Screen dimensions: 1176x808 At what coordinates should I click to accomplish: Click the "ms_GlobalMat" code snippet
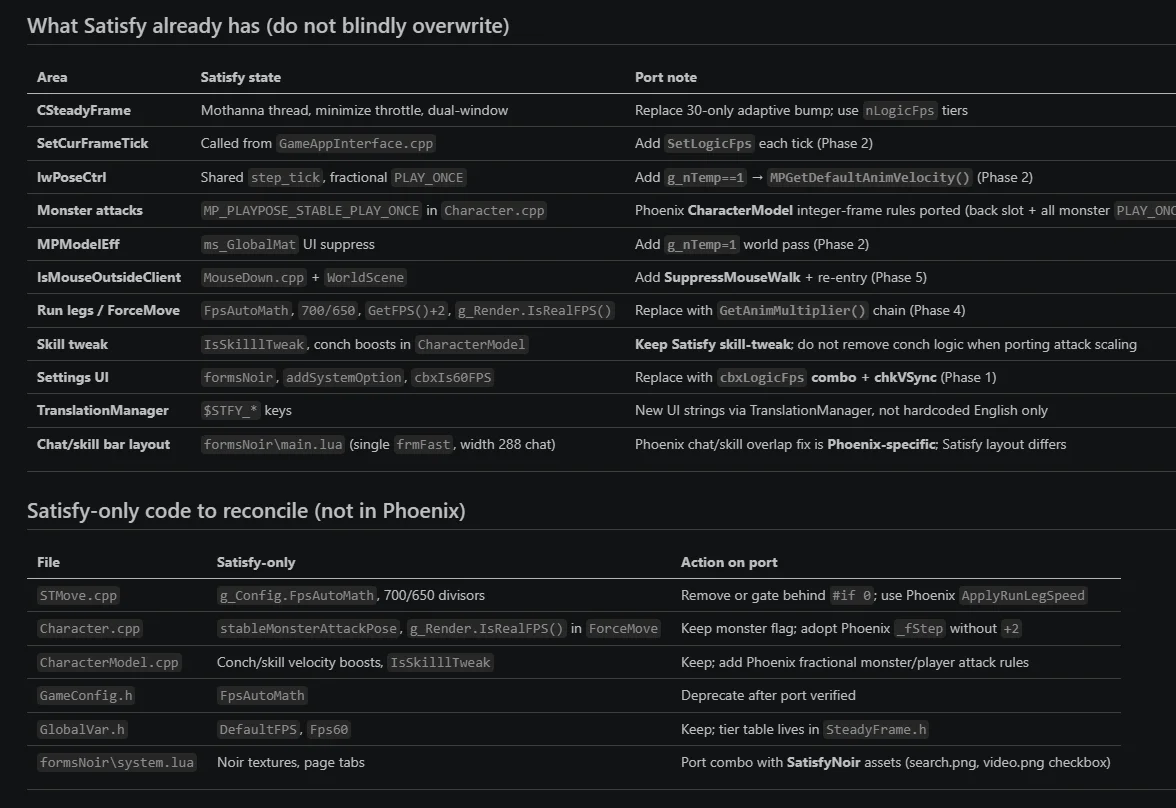(250, 244)
